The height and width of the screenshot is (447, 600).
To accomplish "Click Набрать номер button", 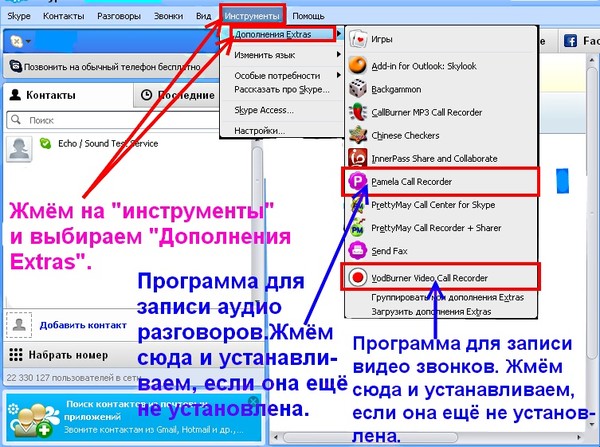I will click(x=68, y=355).
